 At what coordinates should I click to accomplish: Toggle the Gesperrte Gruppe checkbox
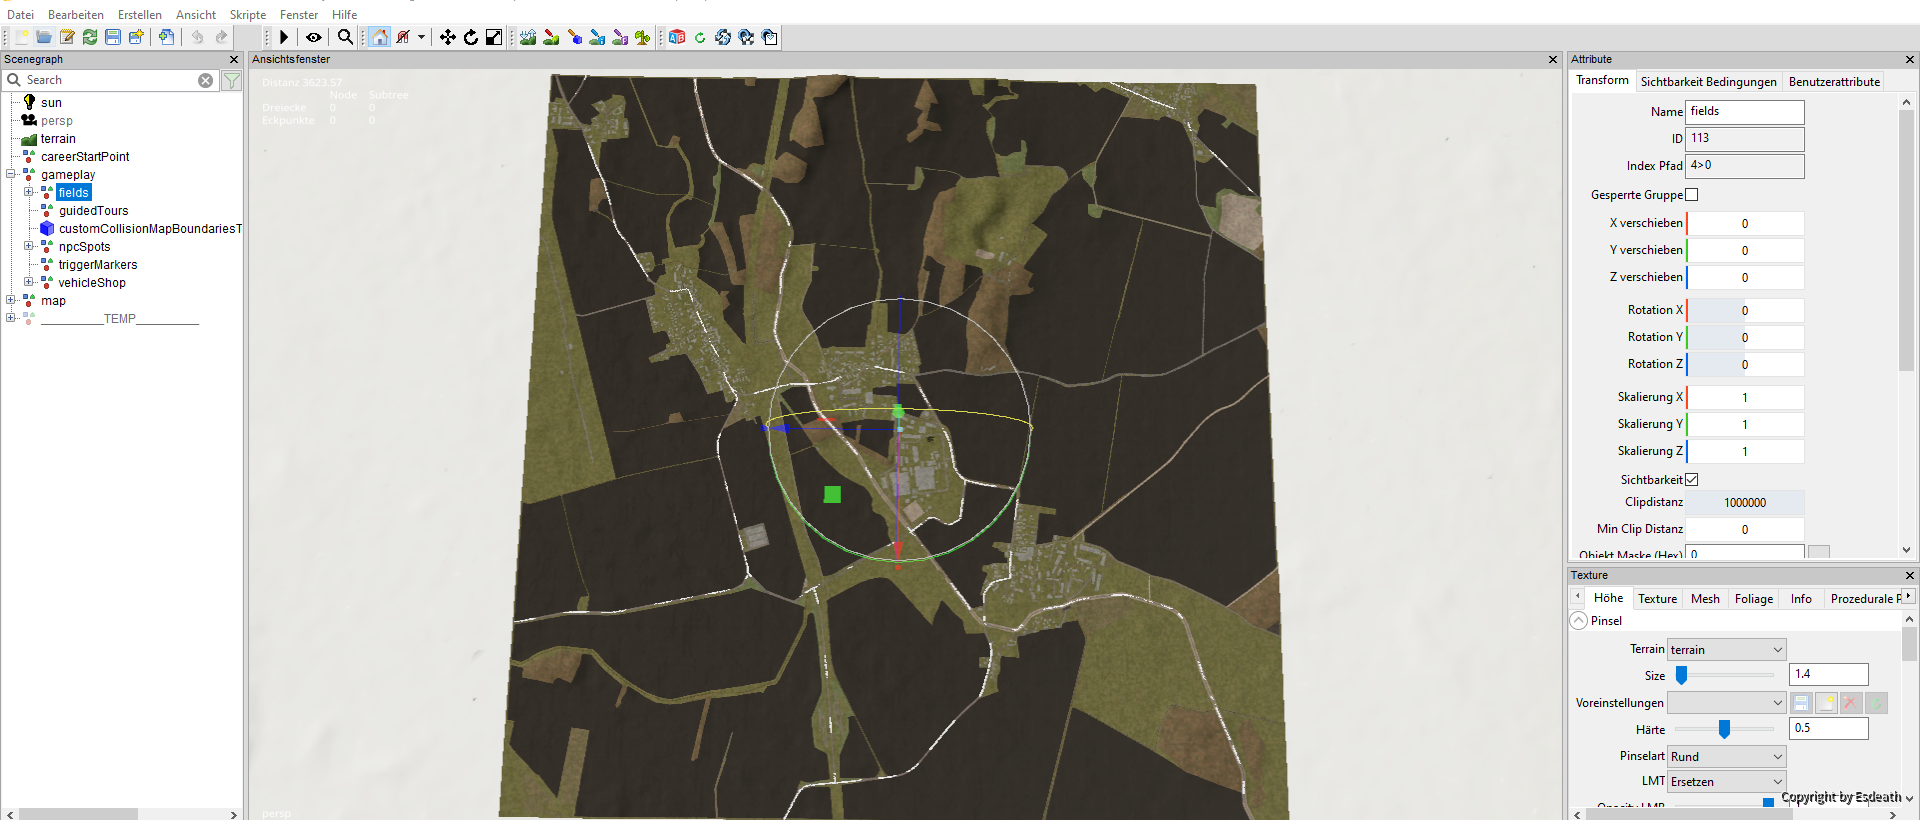pyautogui.click(x=1692, y=195)
